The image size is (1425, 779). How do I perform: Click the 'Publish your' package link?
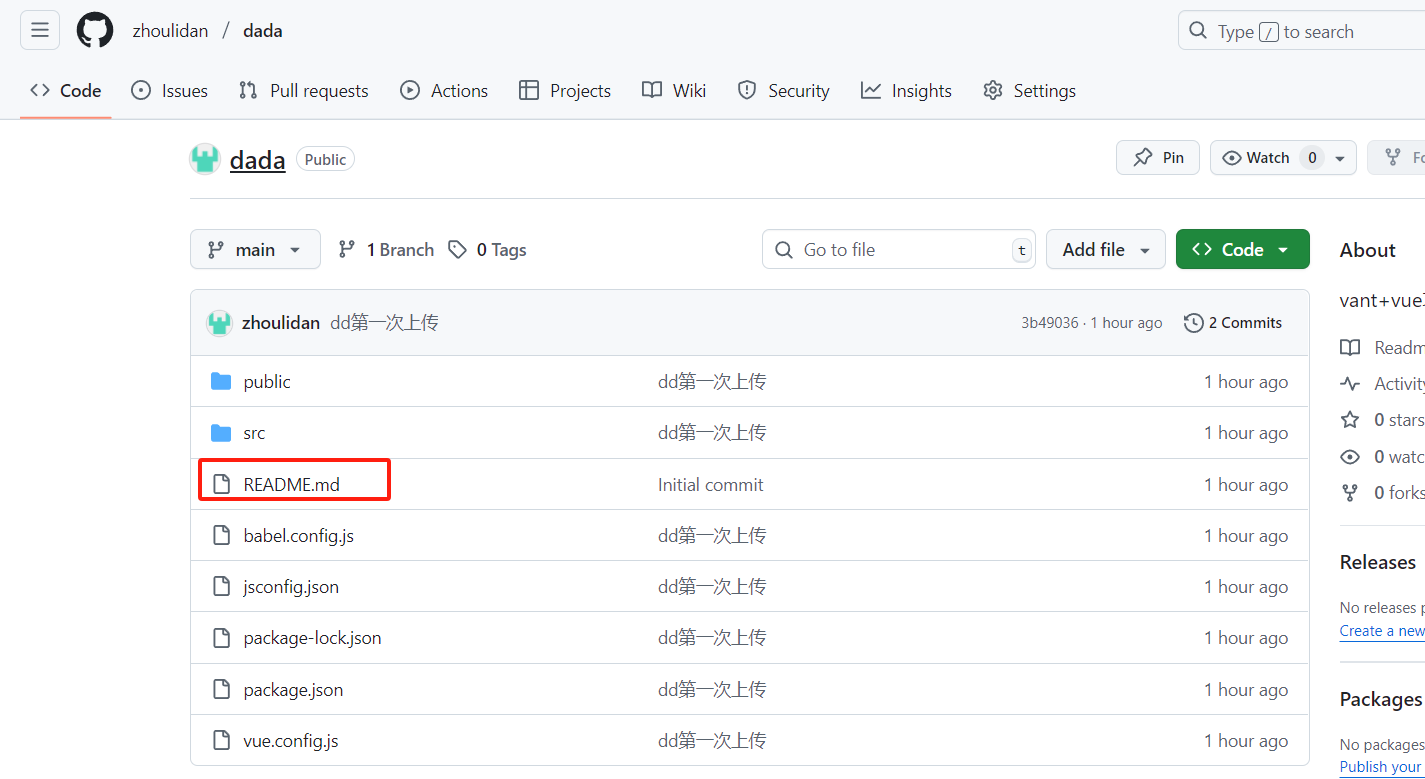click(x=1380, y=767)
